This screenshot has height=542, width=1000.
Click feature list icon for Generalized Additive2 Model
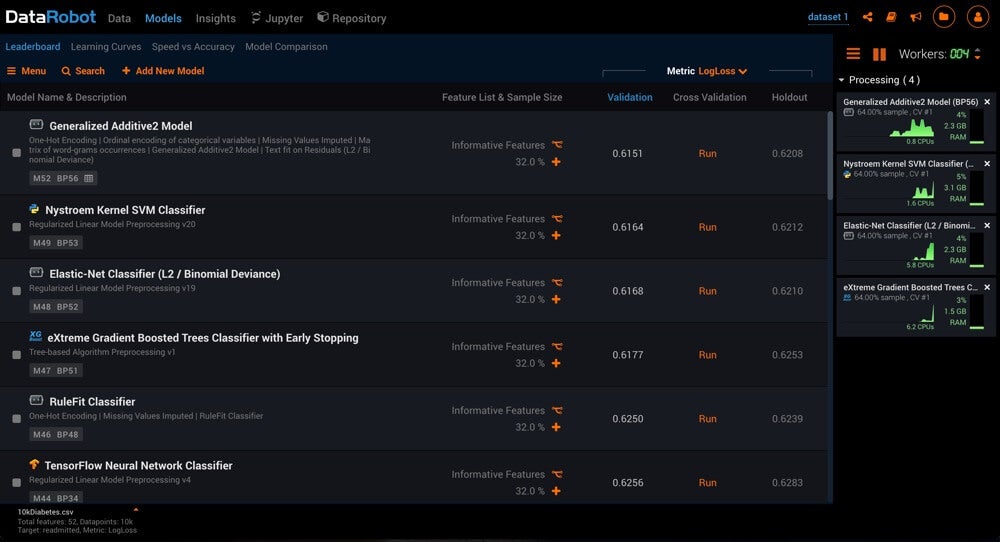557,145
